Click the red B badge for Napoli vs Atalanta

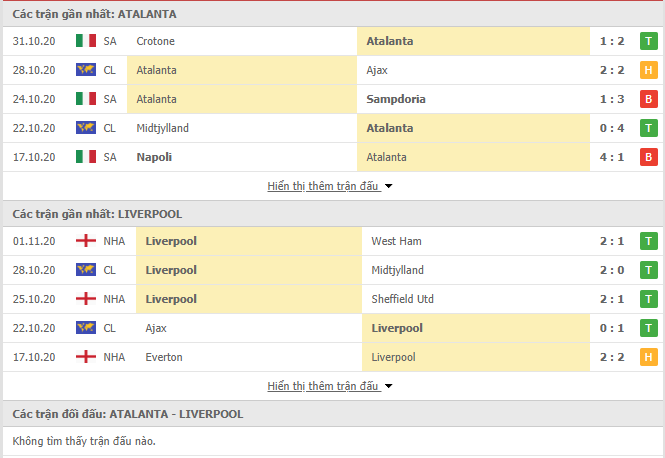tap(648, 157)
